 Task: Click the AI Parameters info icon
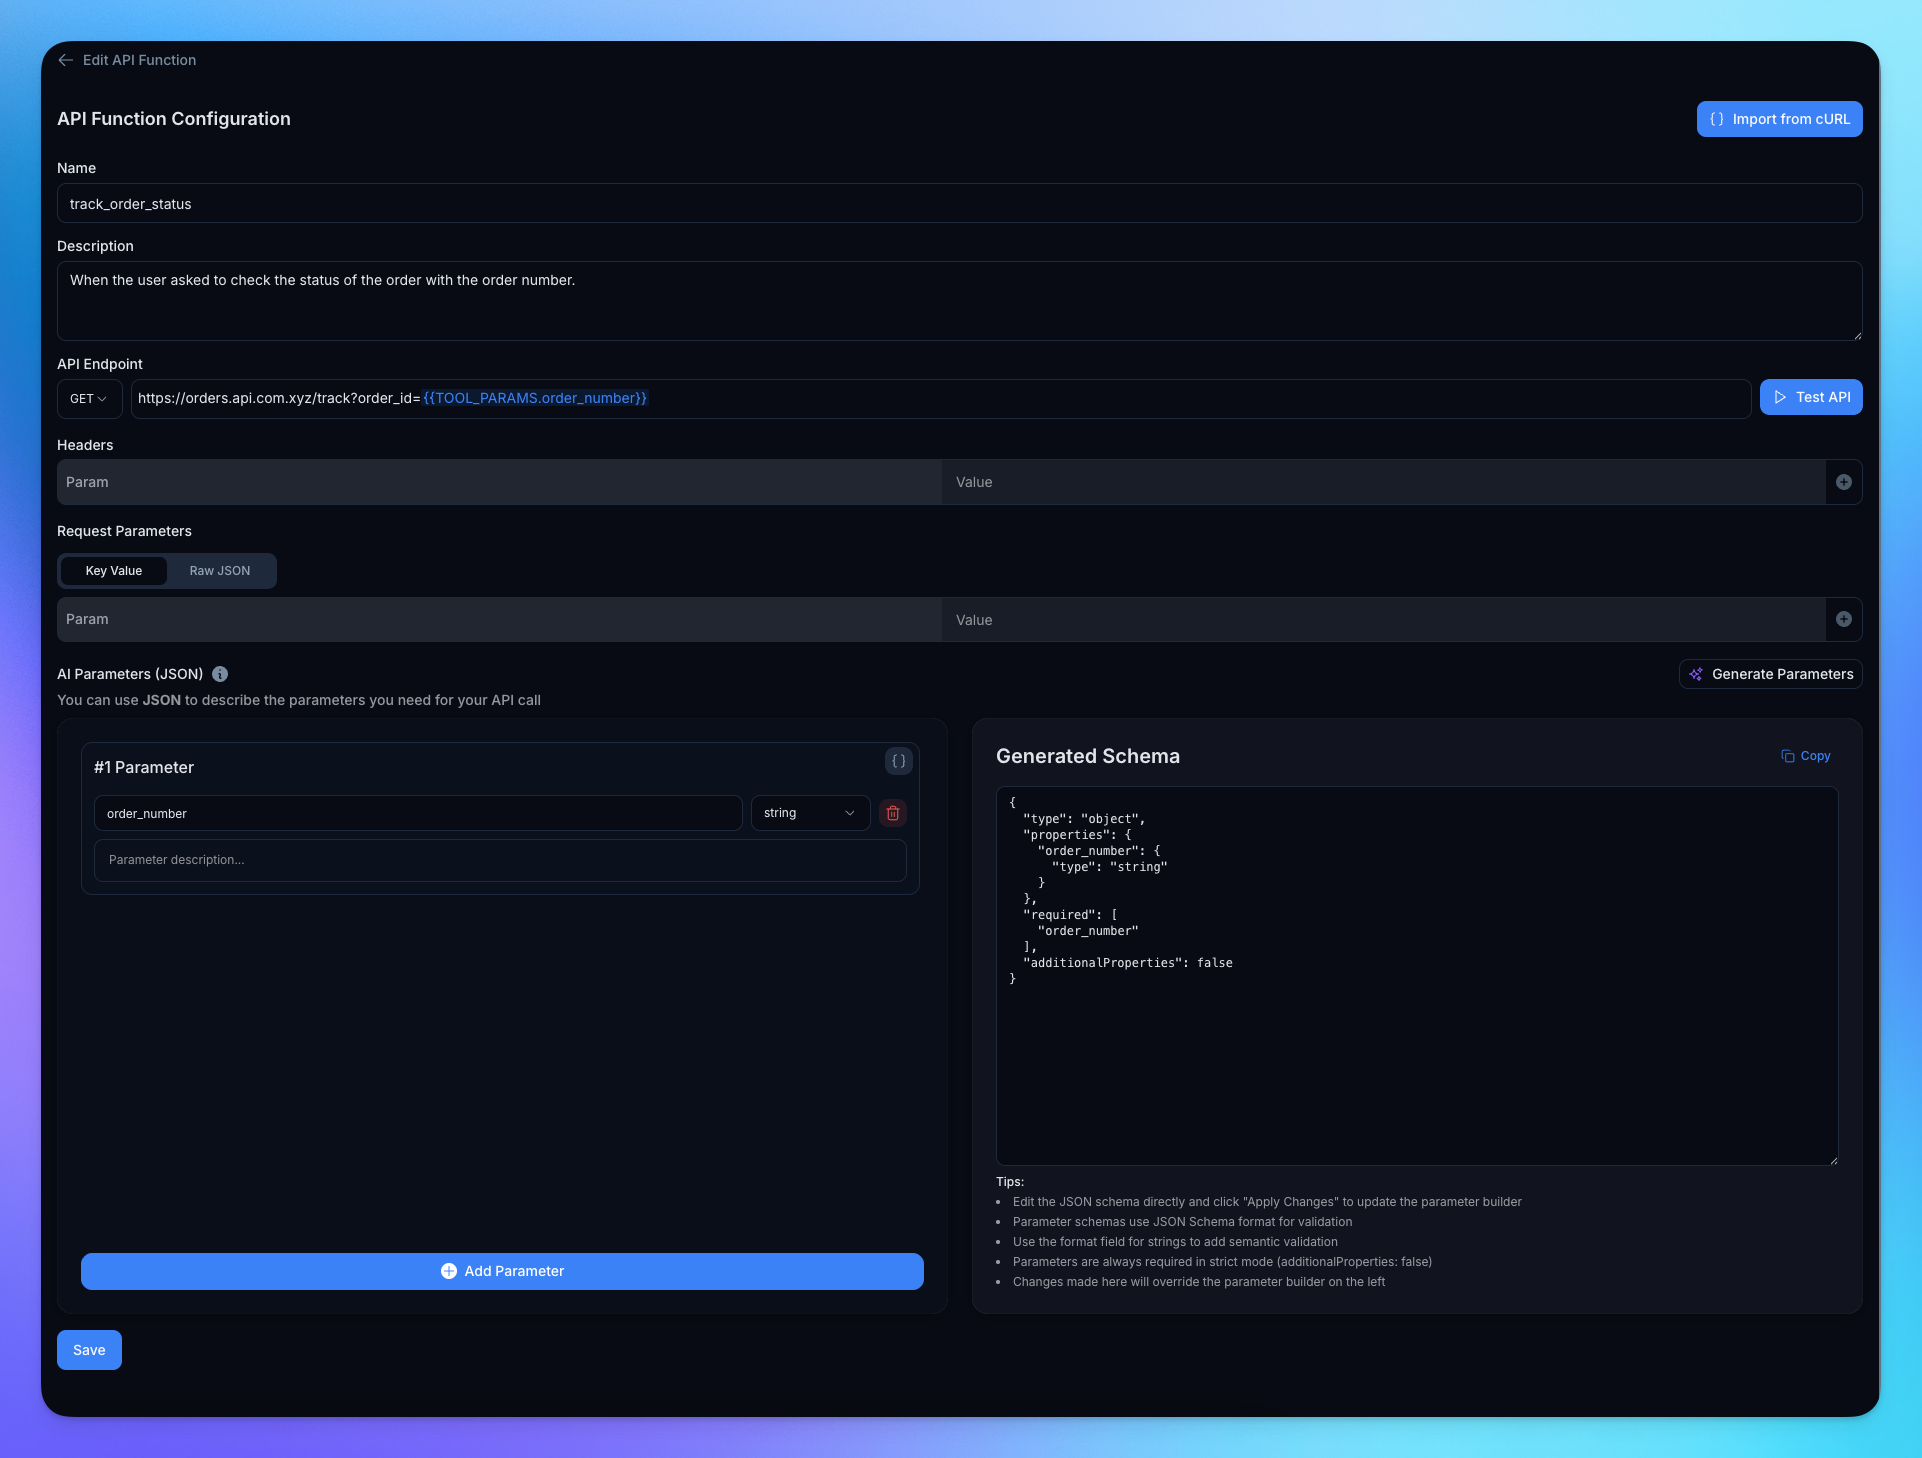pos(220,674)
